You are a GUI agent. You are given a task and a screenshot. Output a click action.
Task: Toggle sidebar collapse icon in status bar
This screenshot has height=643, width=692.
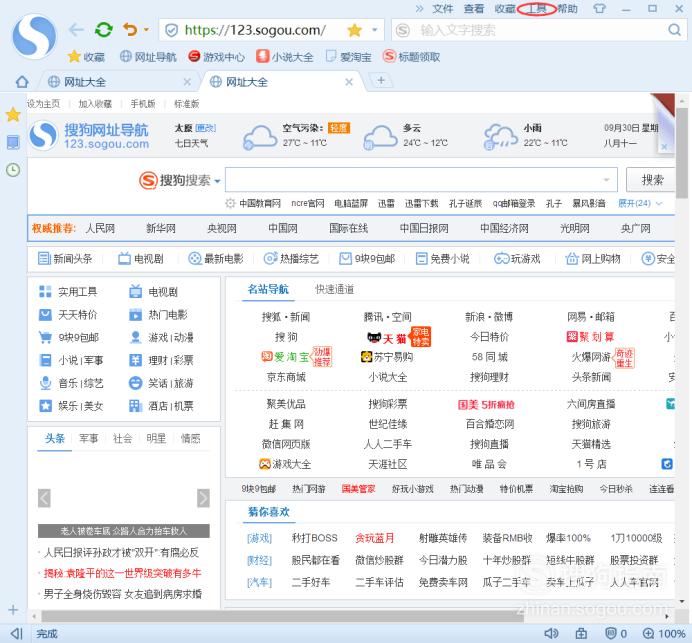[16, 634]
